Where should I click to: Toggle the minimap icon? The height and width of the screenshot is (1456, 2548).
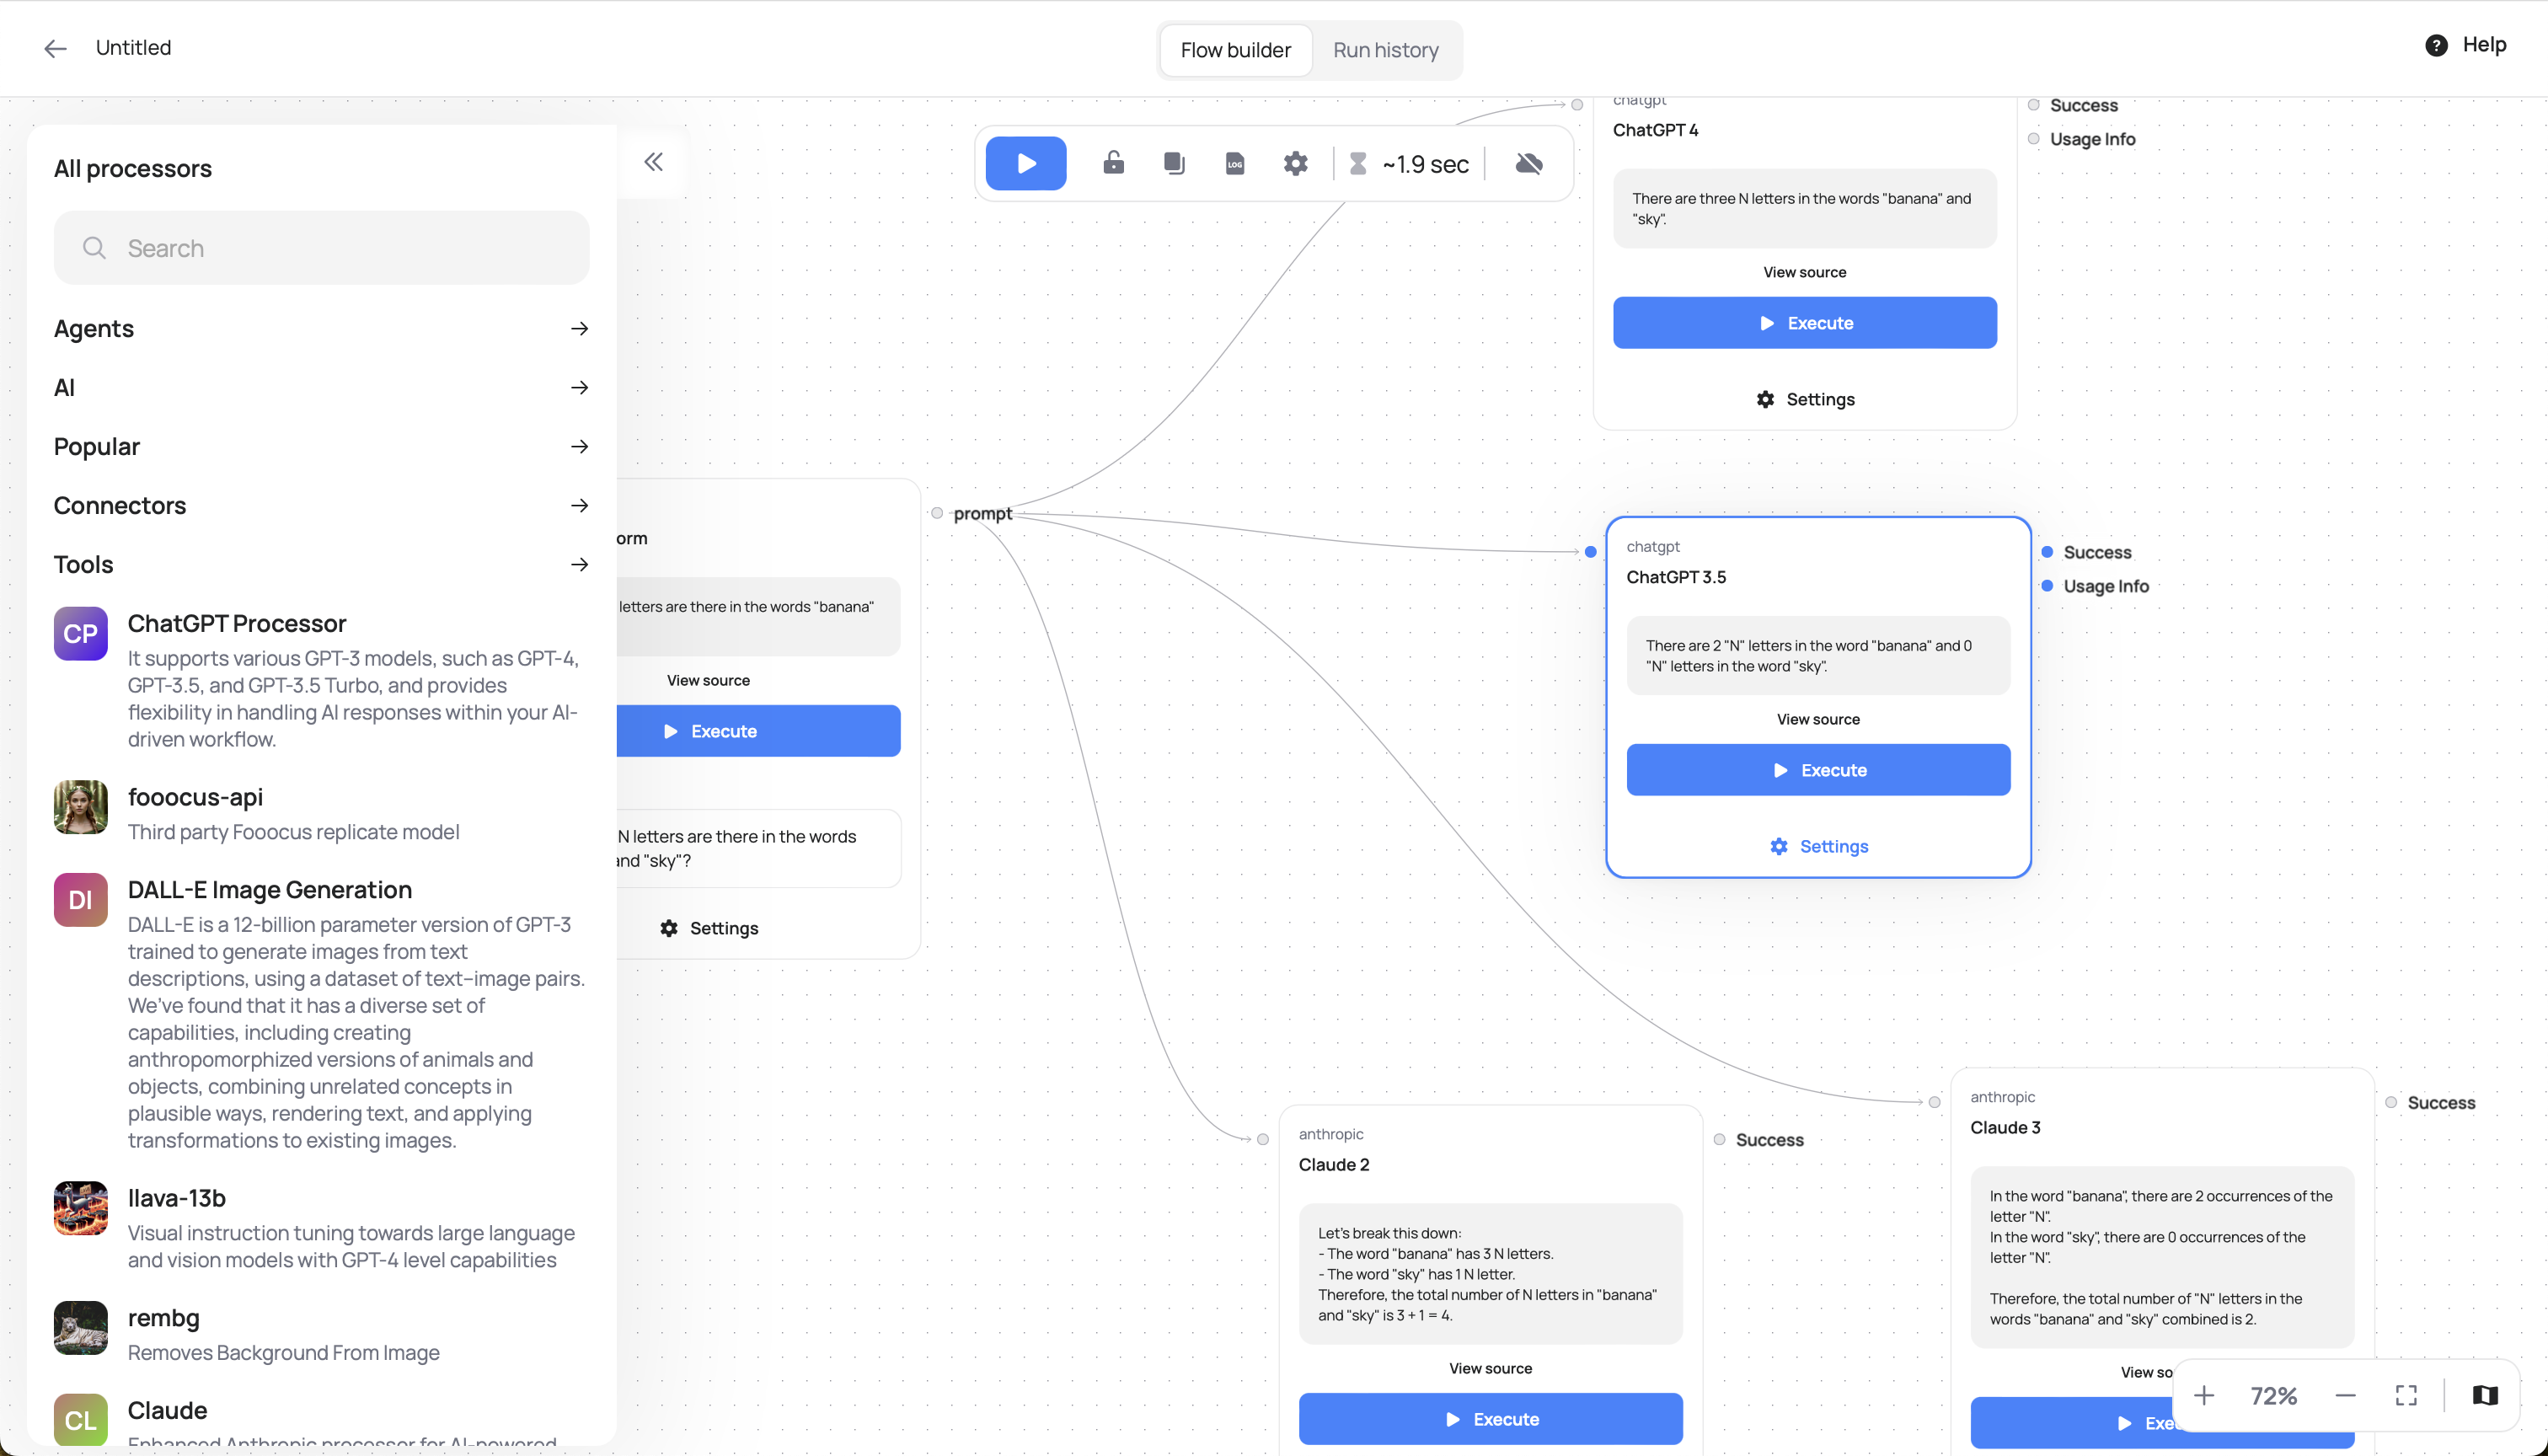pyautogui.click(x=2485, y=1395)
